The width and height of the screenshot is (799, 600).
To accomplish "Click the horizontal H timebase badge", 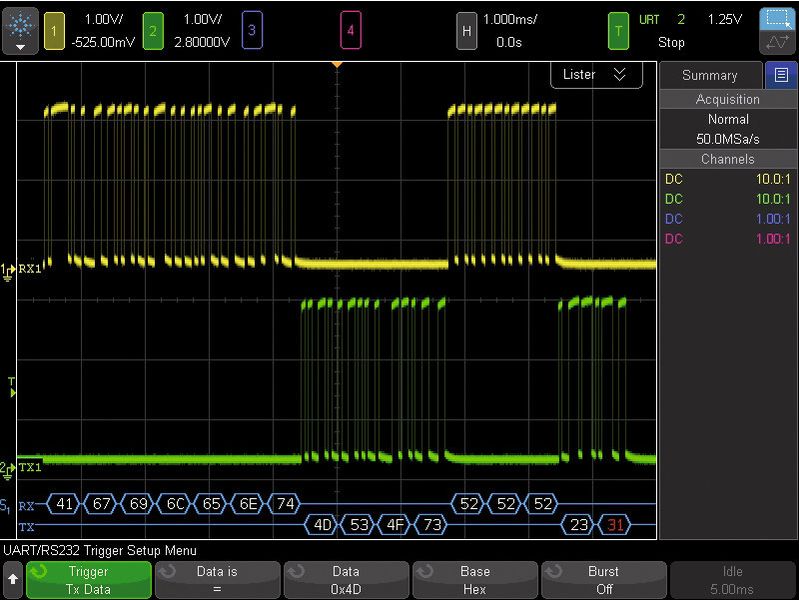I will pos(466,30).
